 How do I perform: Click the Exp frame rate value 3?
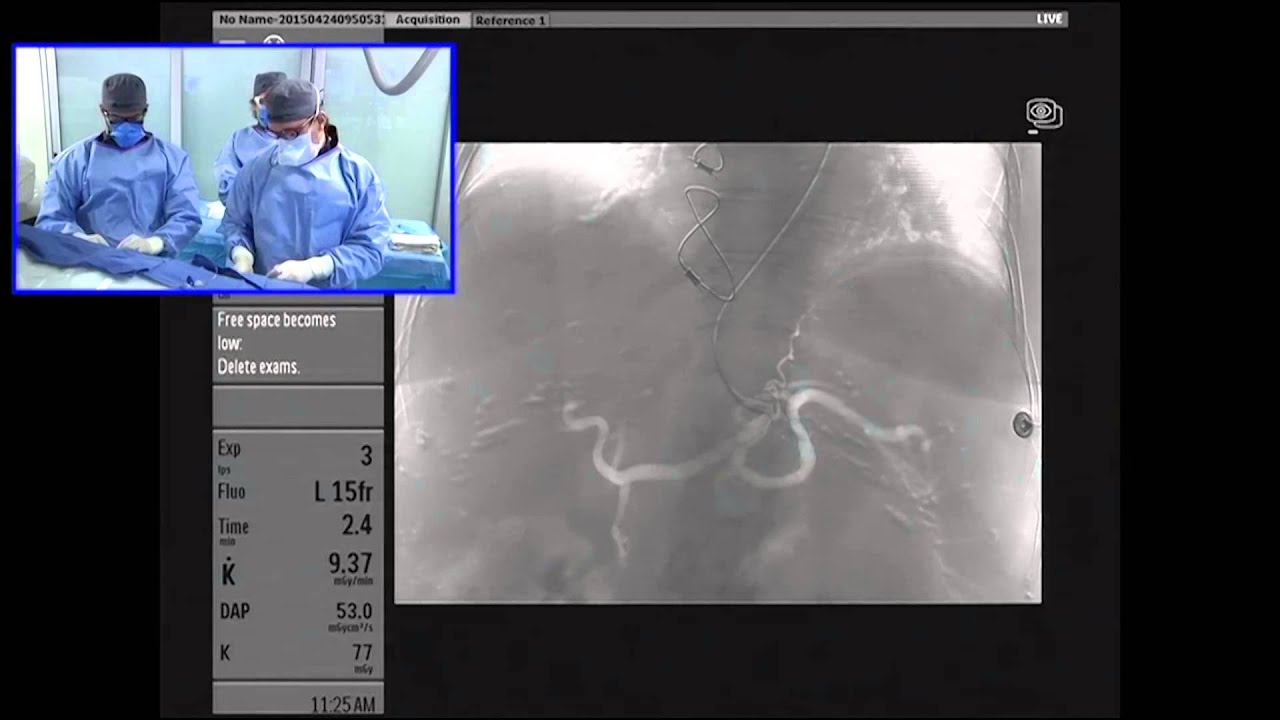click(x=366, y=456)
